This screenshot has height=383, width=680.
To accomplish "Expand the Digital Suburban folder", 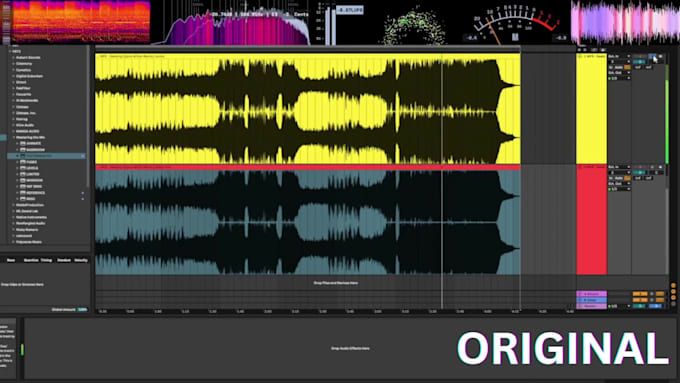I will pyautogui.click(x=13, y=76).
